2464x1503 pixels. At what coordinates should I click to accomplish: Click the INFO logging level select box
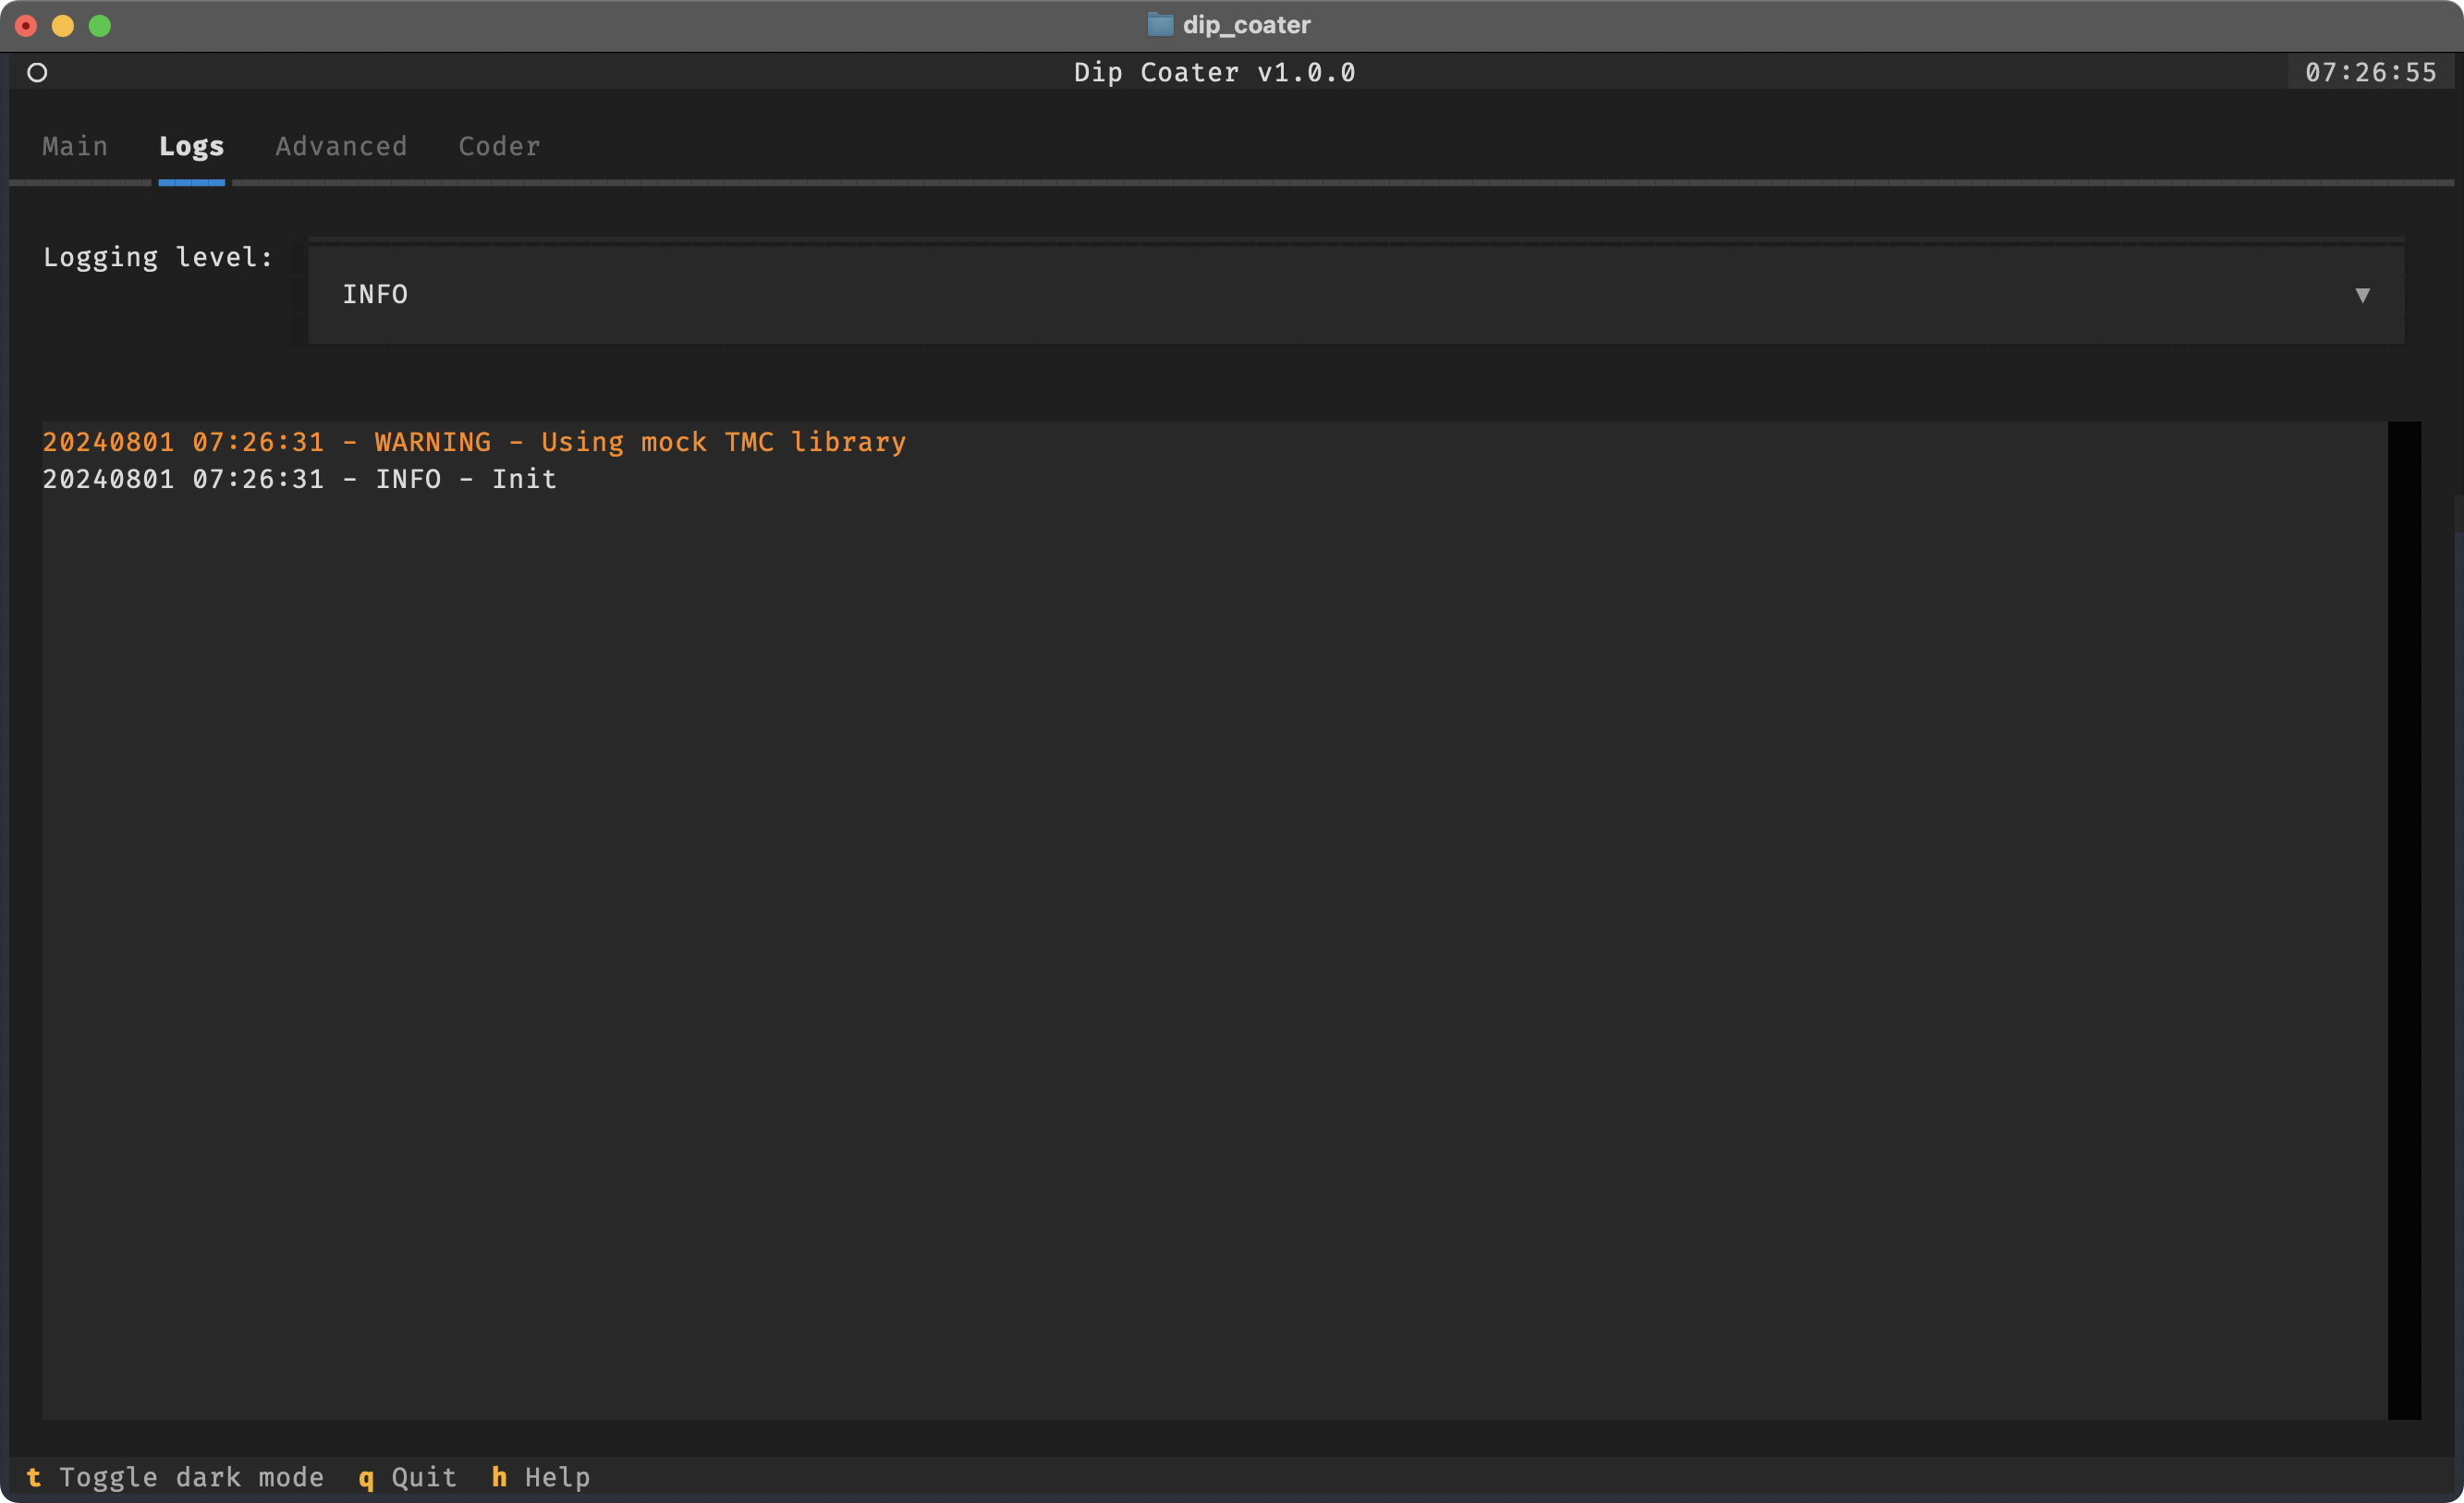point(1300,295)
